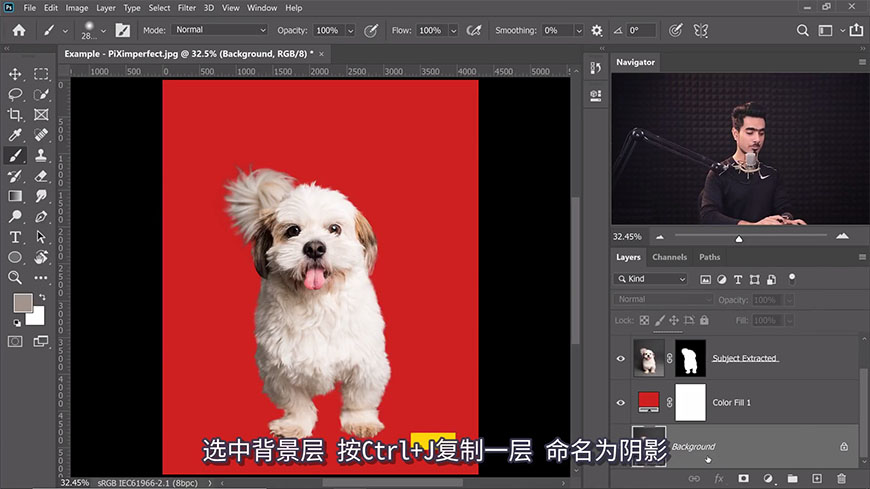Open the tool preset picker arrow
Image resolution: width=870 pixels, height=489 pixels.
click(x=65, y=31)
